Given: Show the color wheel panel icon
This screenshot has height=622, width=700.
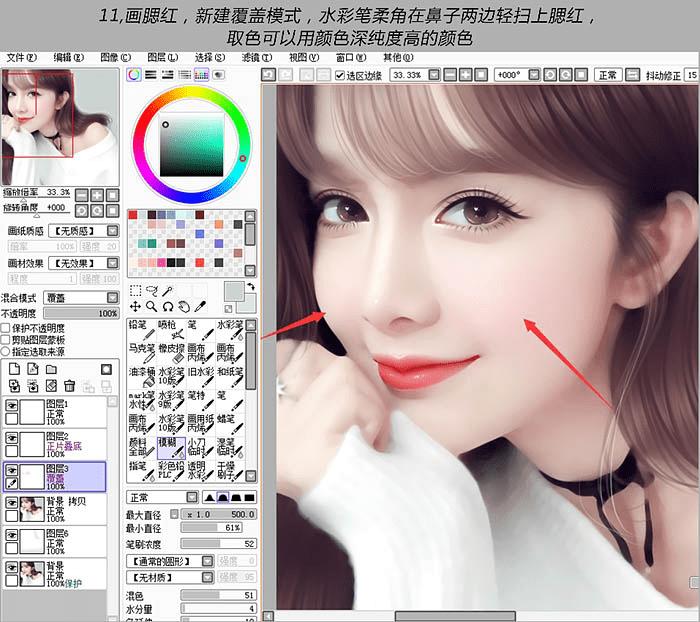Looking at the screenshot, I should [x=134, y=75].
